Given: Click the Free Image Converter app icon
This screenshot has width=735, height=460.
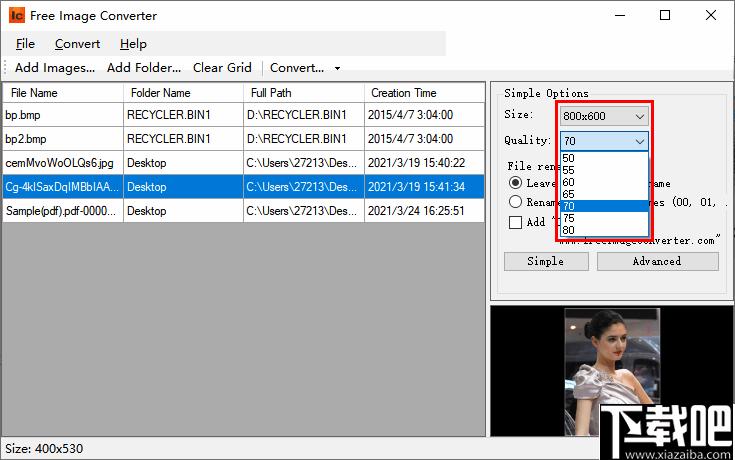Looking at the screenshot, I should [16, 16].
